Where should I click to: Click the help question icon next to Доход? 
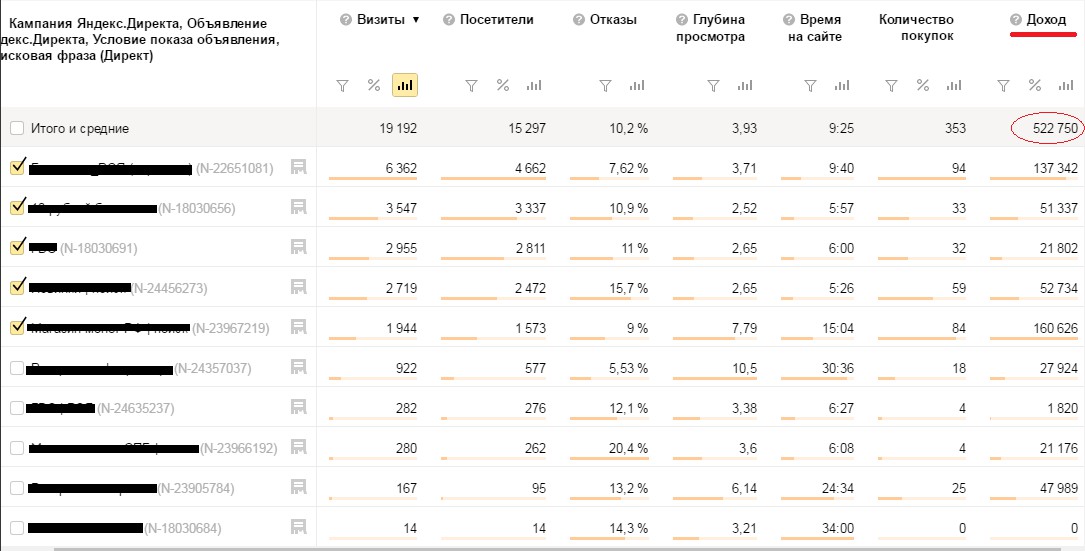pos(1015,20)
